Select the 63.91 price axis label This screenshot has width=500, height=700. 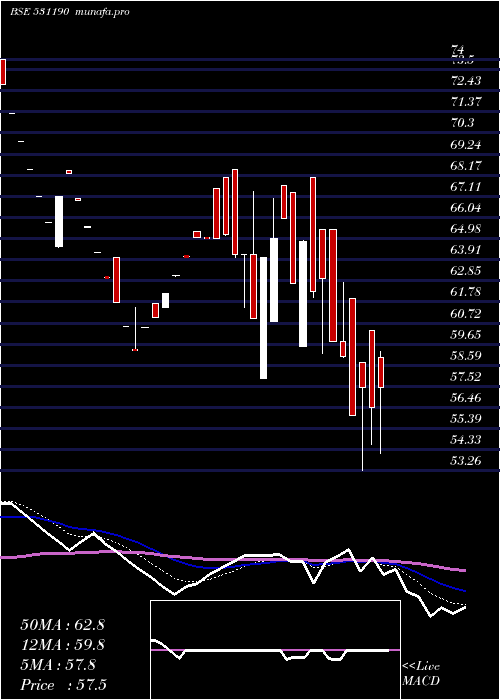tap(466, 250)
